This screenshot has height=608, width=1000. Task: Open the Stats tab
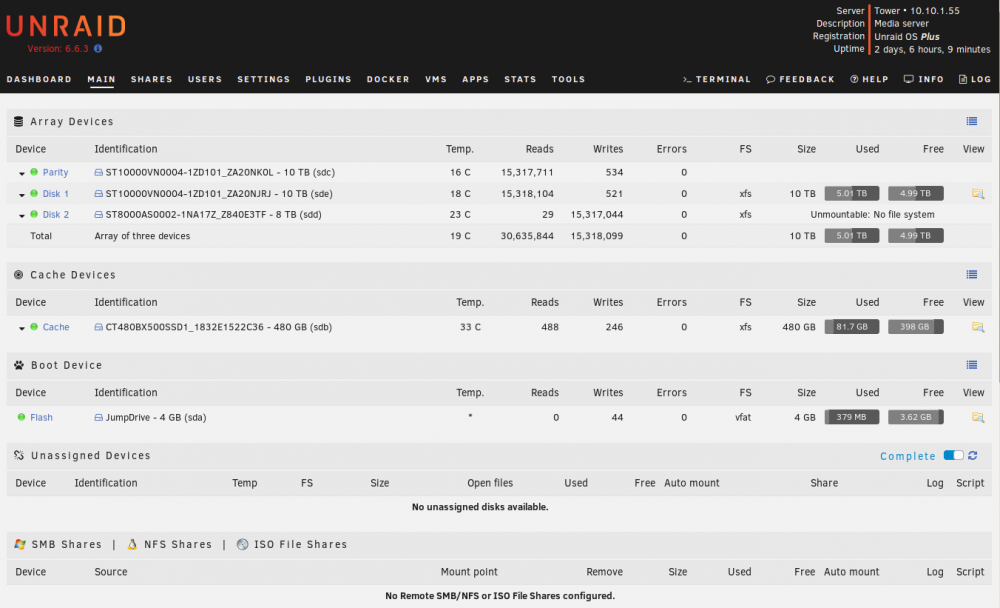point(520,79)
